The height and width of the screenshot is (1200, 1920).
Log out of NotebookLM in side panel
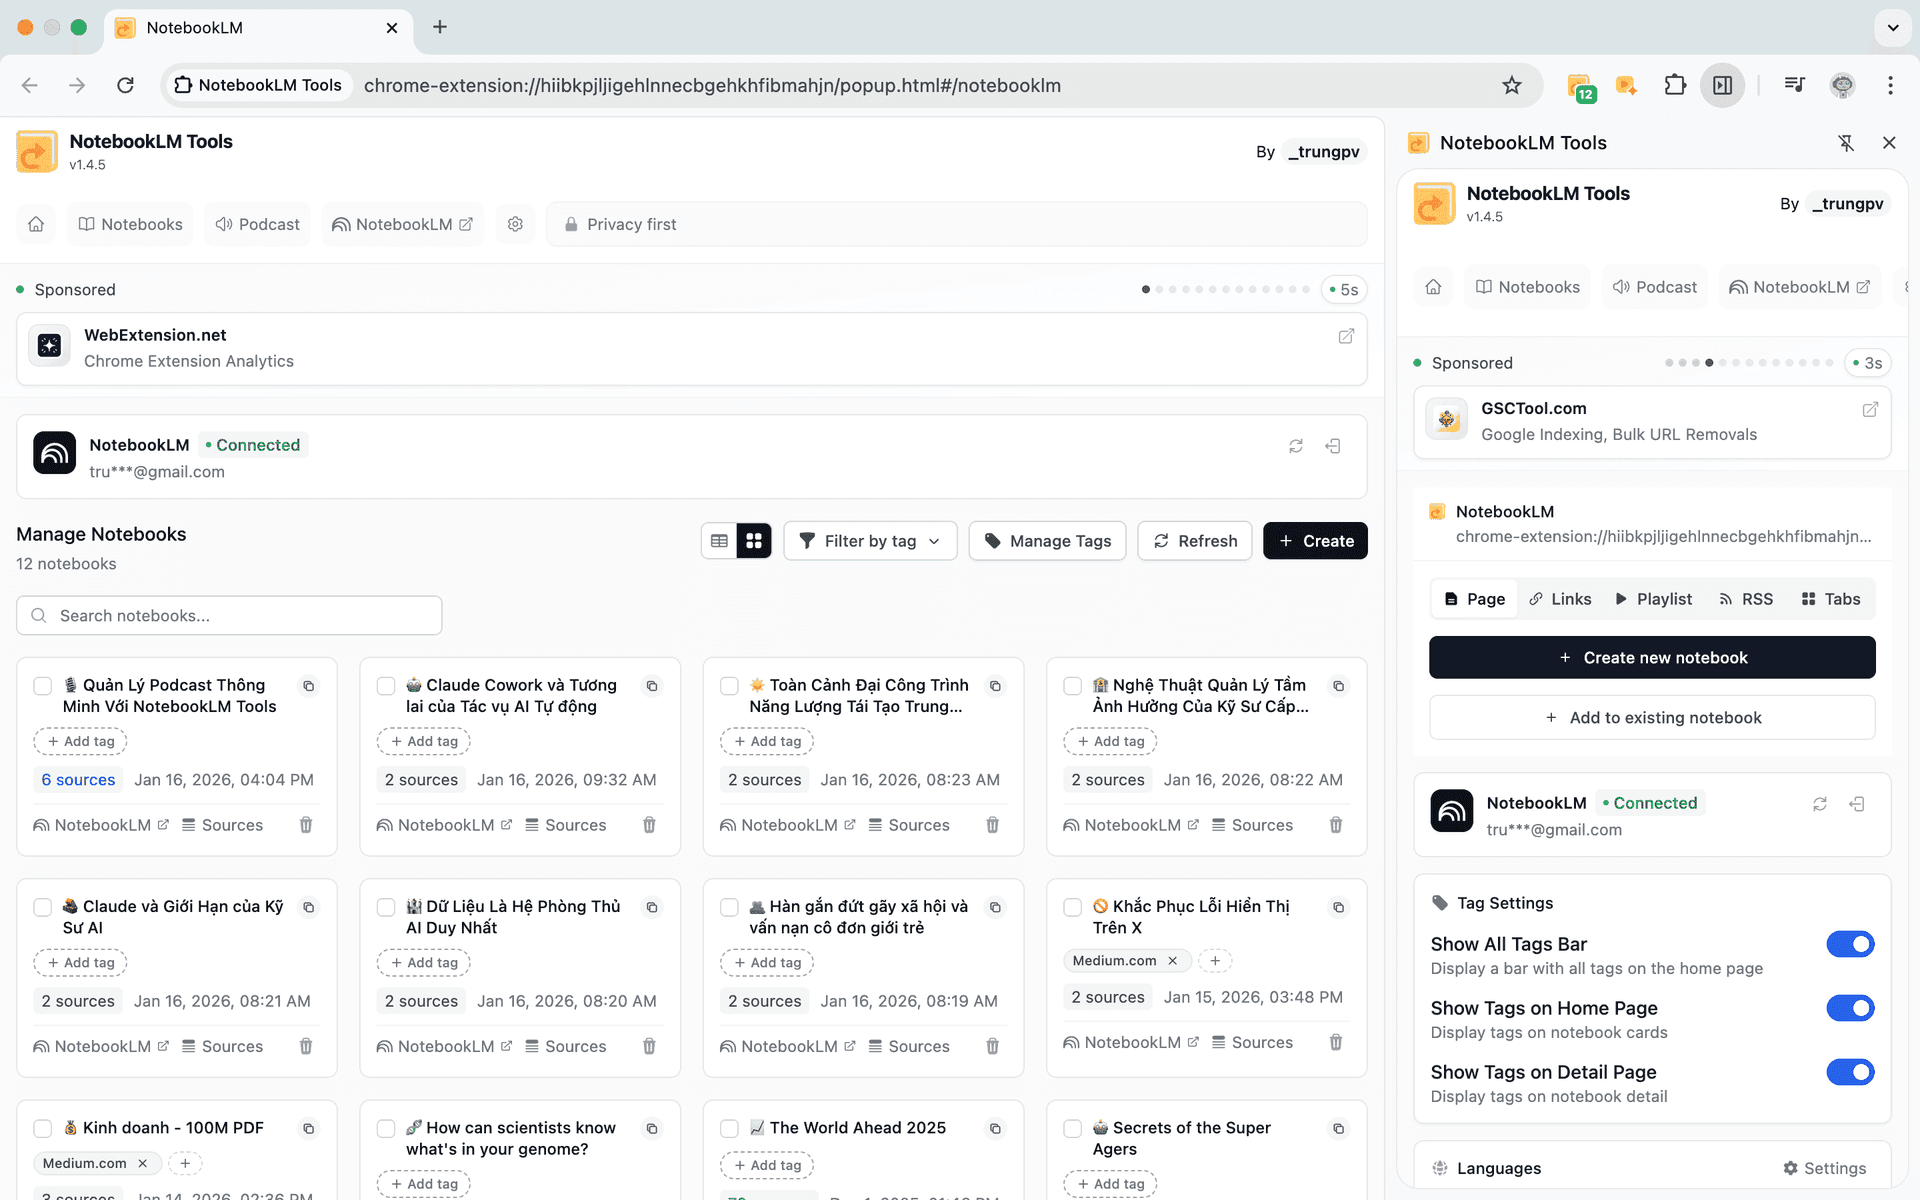(1857, 804)
